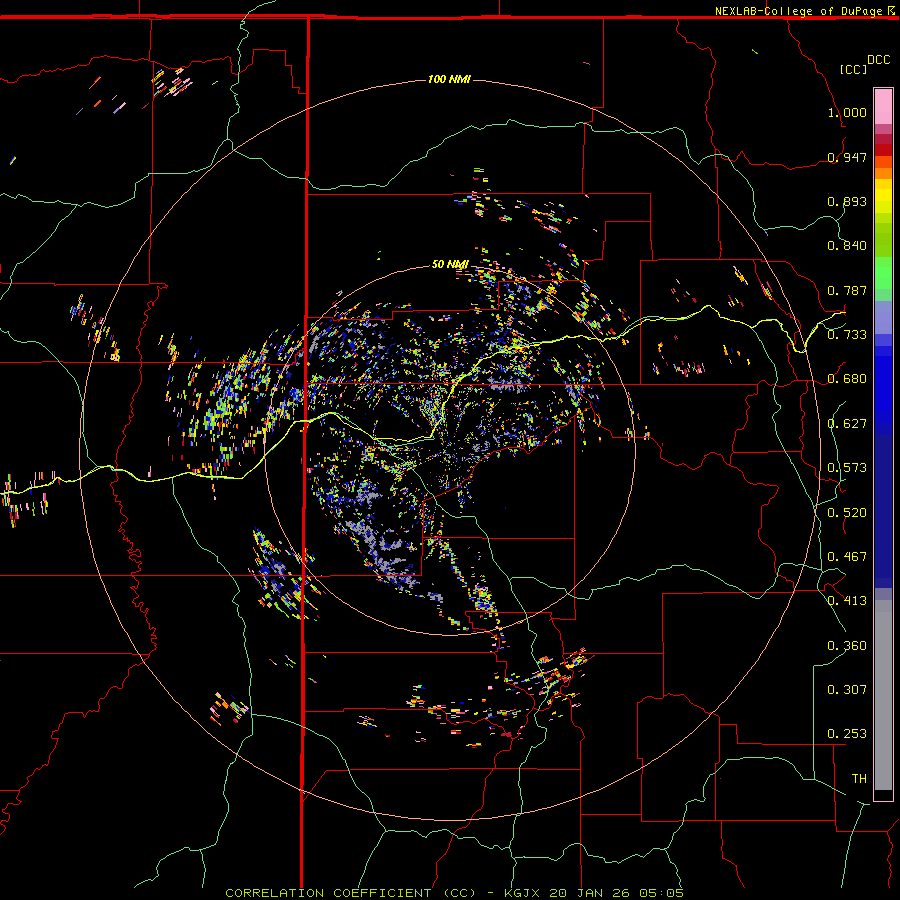Click the 0.947 scale value
The image size is (900, 900).
pos(847,157)
